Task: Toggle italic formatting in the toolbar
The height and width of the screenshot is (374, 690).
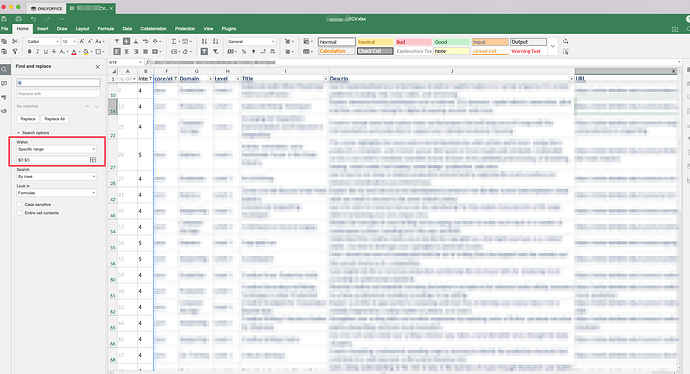Action: [x=37, y=51]
